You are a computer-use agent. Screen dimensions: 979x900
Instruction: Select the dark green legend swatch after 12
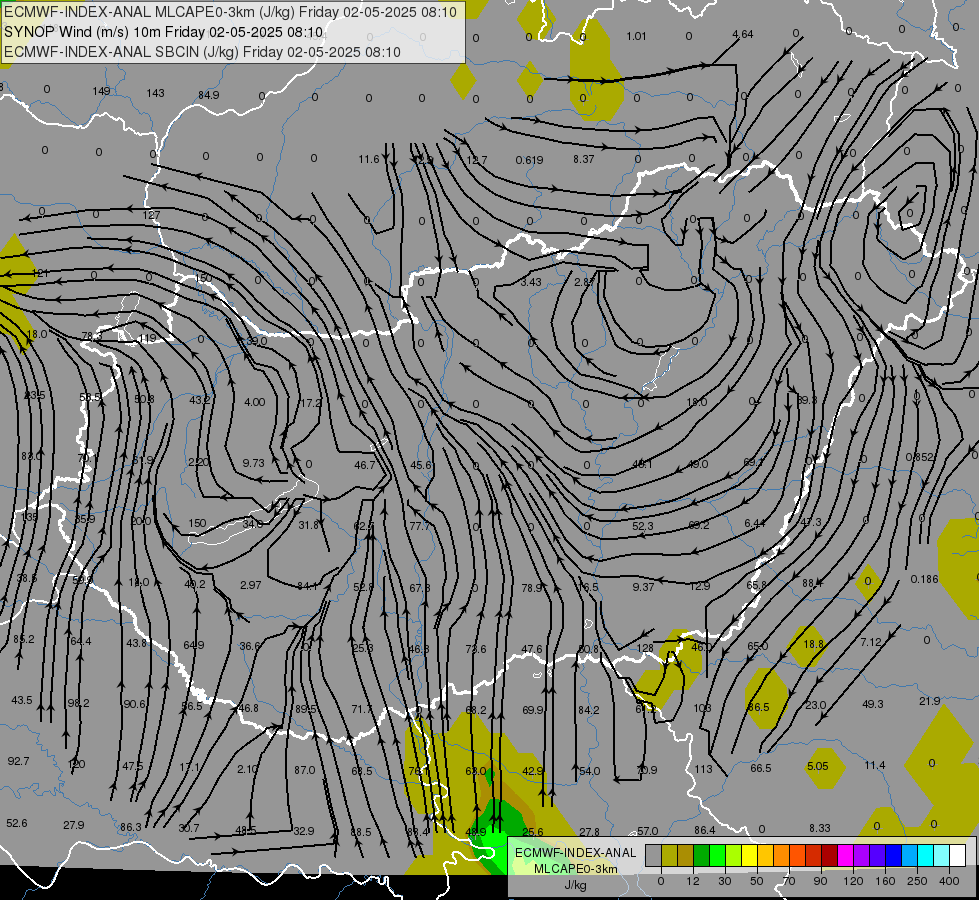[x=702, y=856]
